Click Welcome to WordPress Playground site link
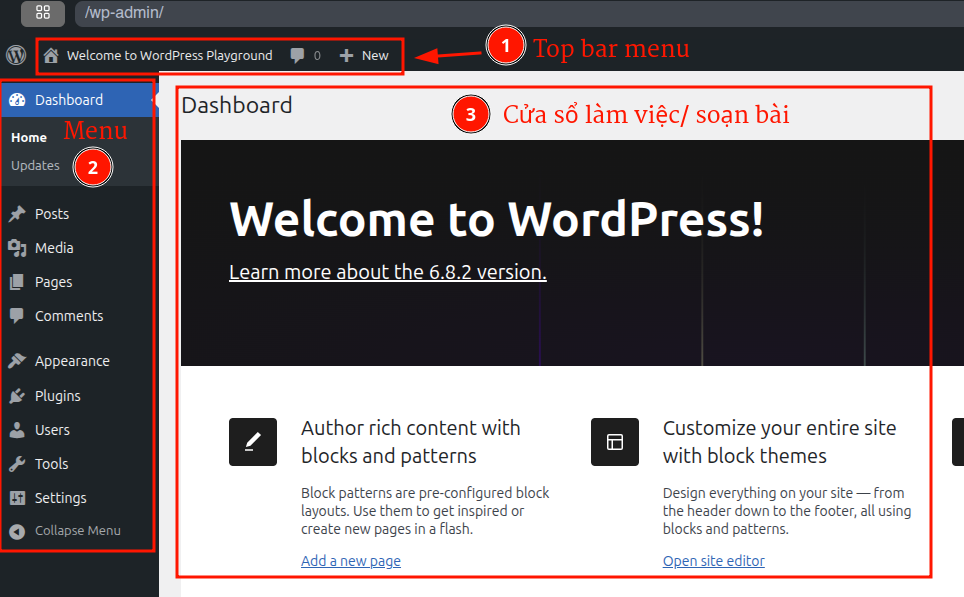Viewport: 964px width, 597px height. pyautogui.click(x=169, y=55)
